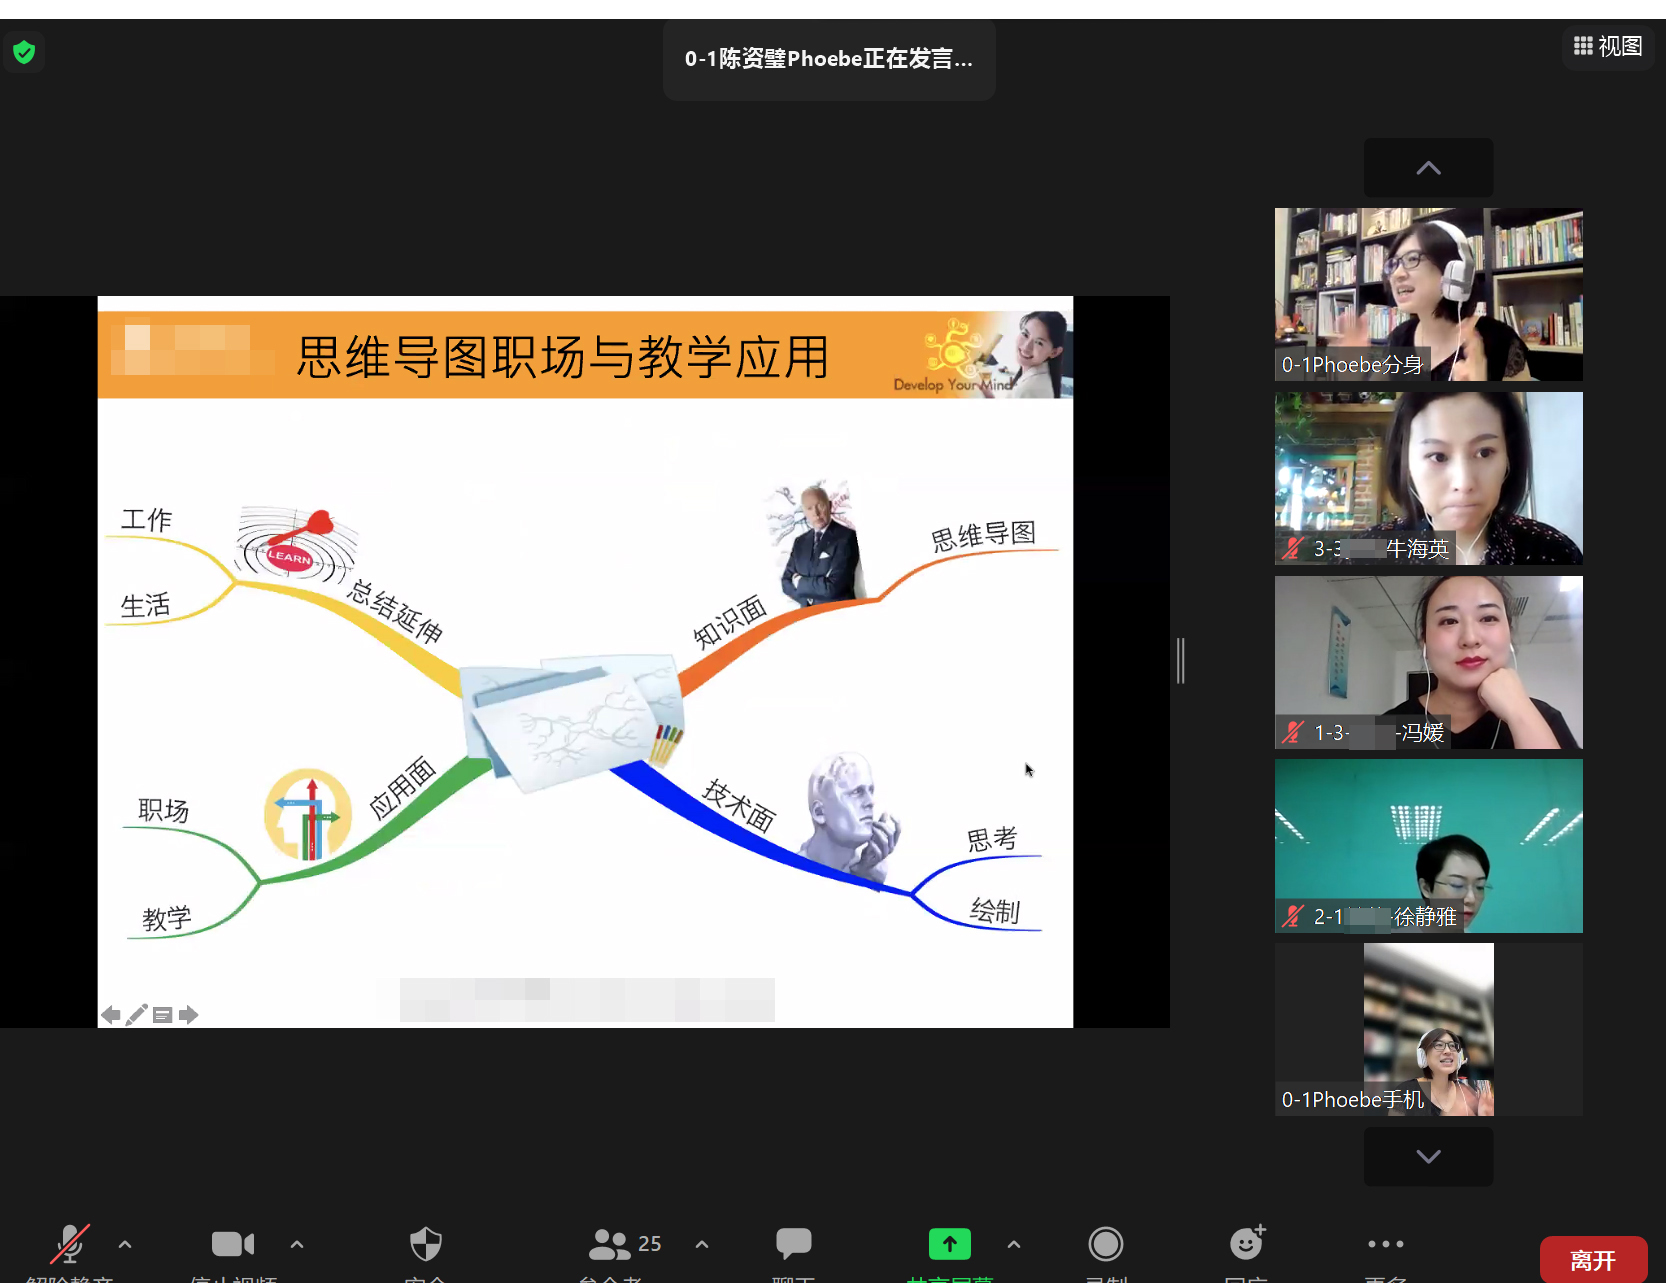Open share screen options caret
Image resolution: width=1666 pixels, height=1283 pixels.
[1014, 1245]
